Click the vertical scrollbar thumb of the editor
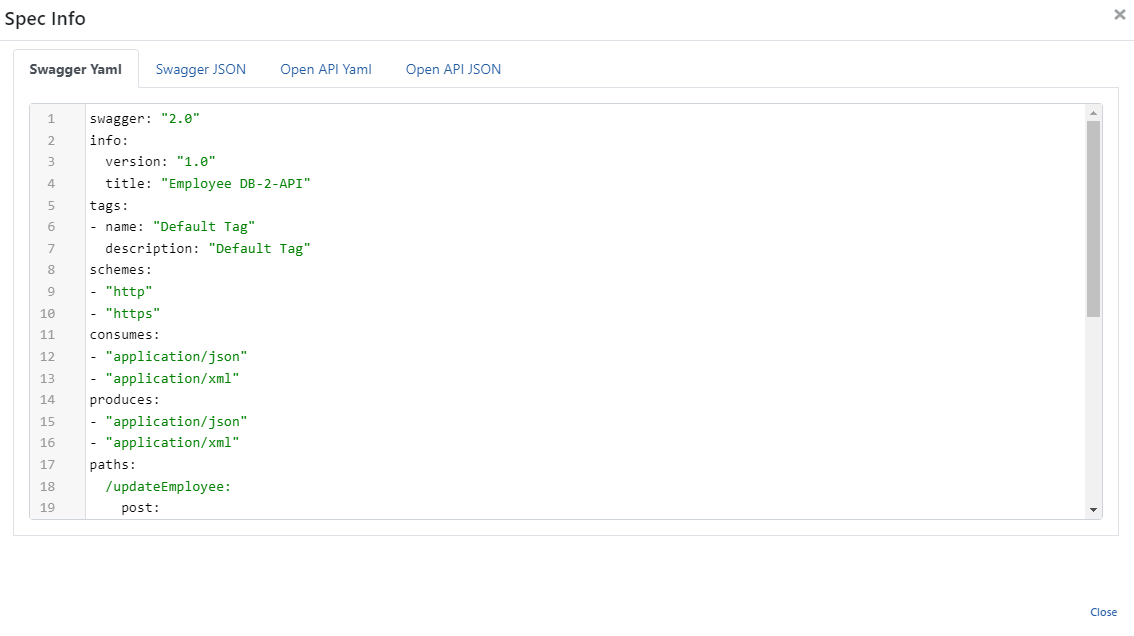The height and width of the screenshot is (636, 1134). pos(1094,218)
